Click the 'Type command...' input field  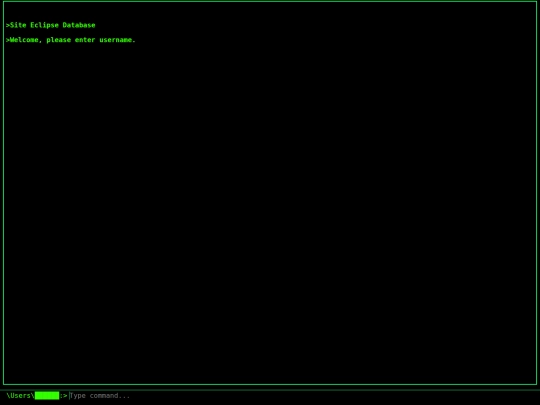tap(303, 396)
